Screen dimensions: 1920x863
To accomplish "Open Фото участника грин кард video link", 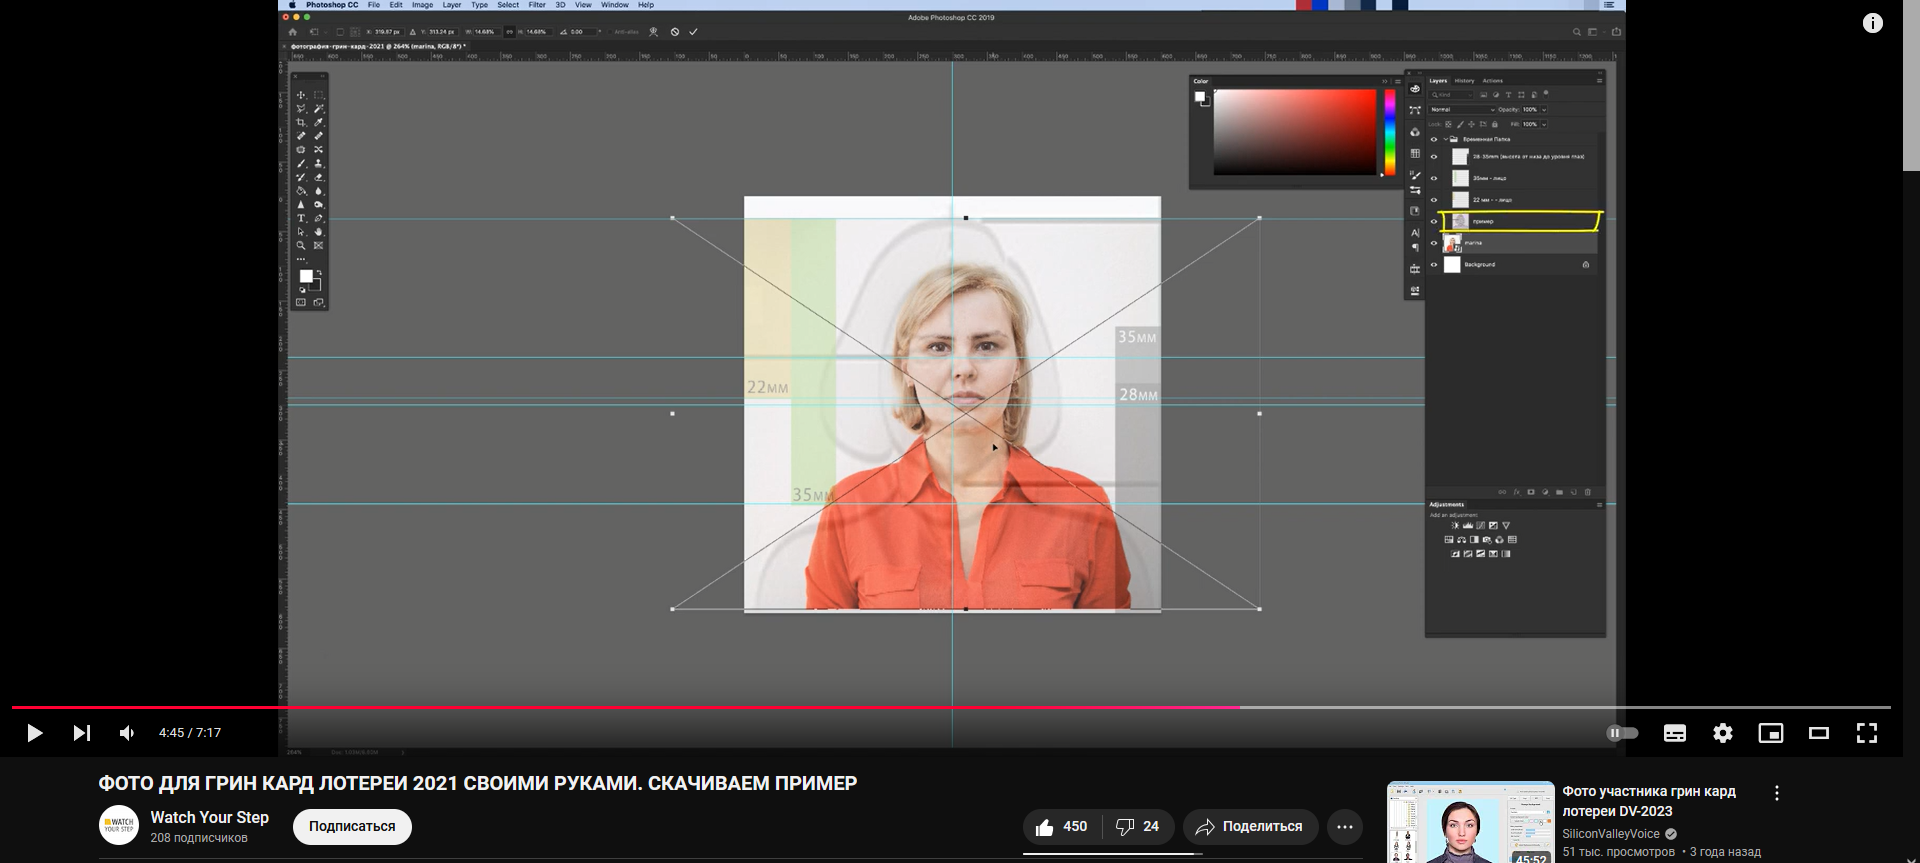I will tap(1649, 801).
